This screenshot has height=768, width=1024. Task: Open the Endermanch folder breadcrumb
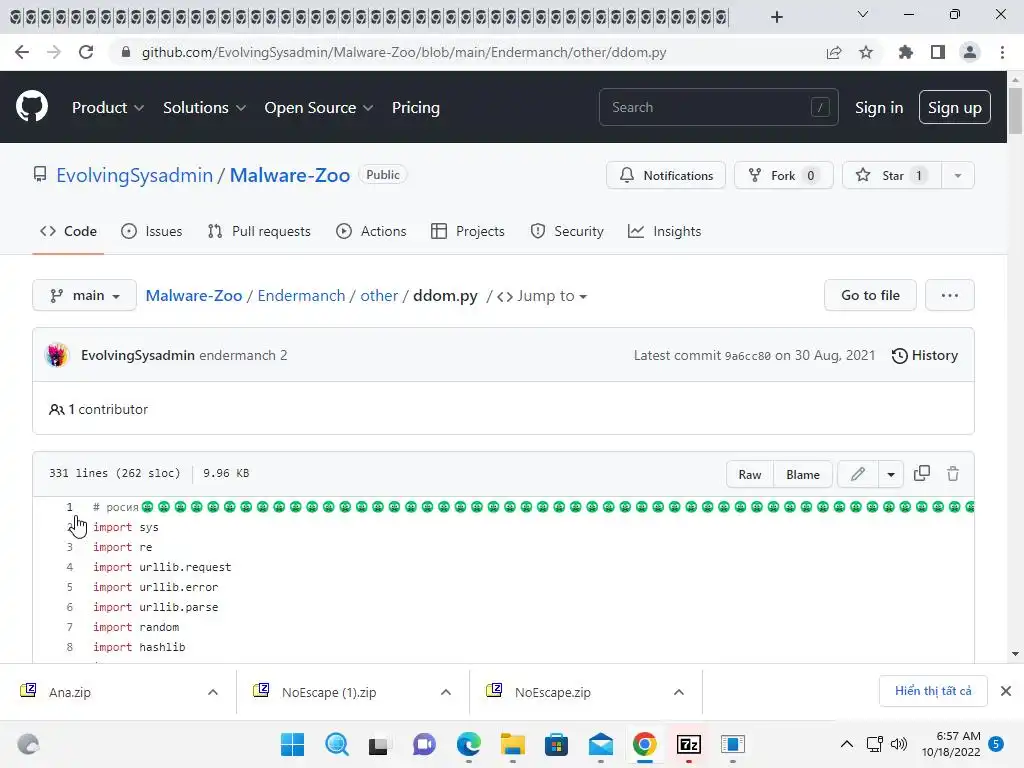coord(301,295)
